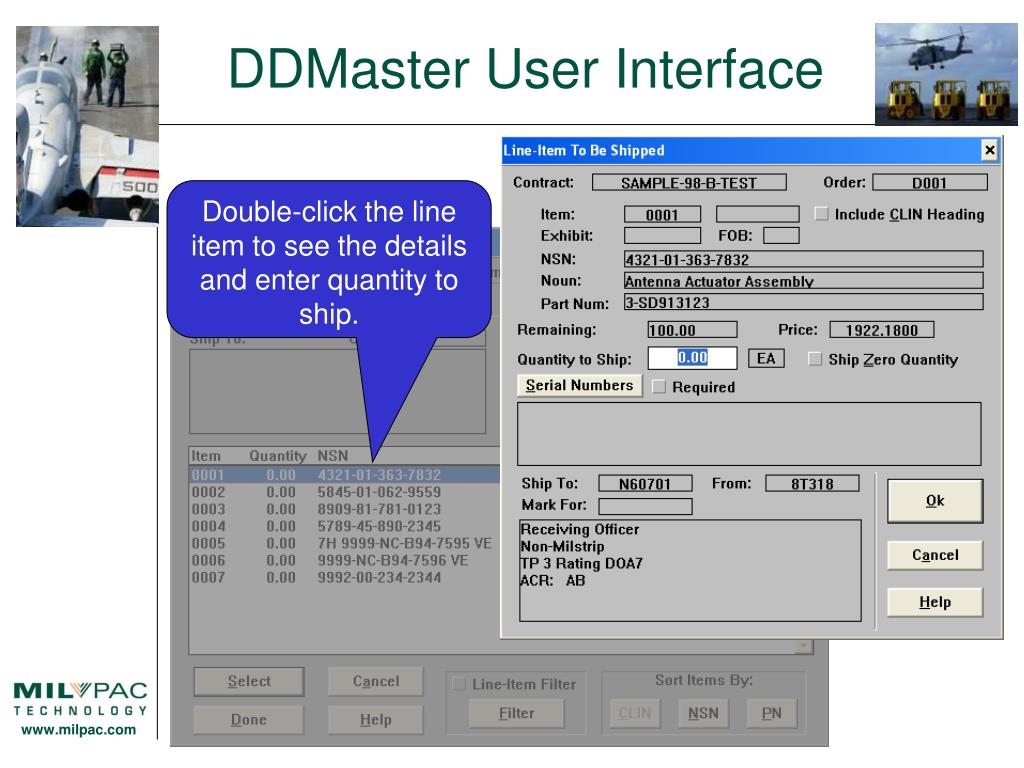
Task: Sort items by CLIN
Action: (635, 713)
